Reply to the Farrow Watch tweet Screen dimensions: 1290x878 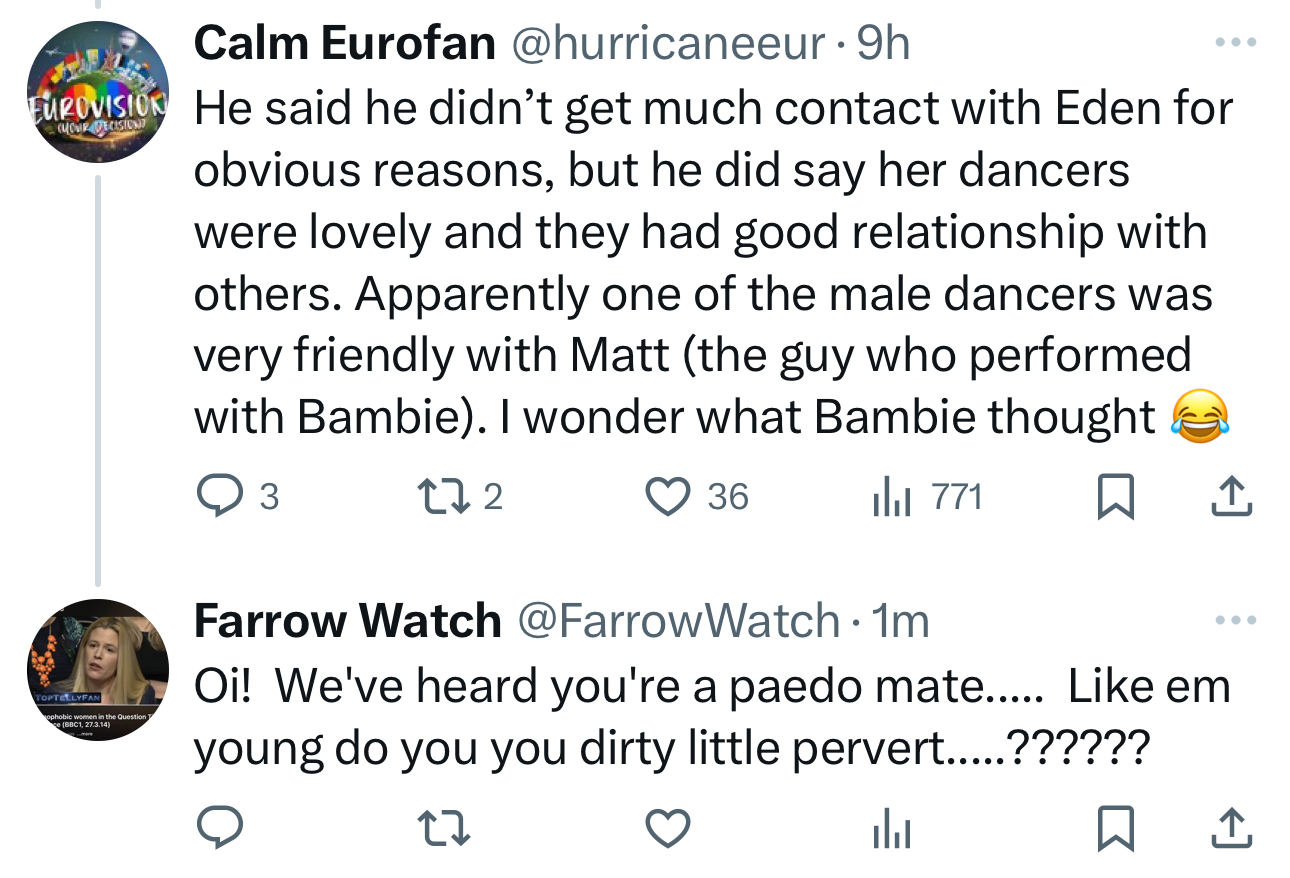(214, 826)
